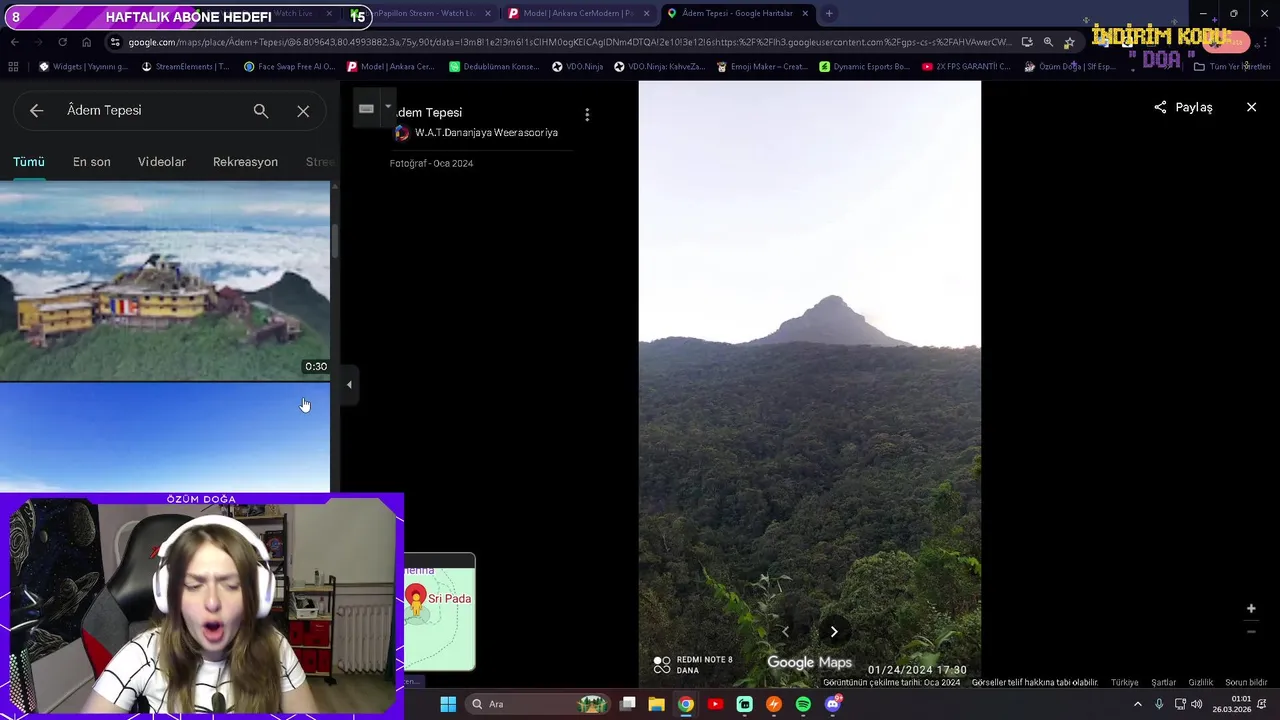
Task: Click the browser home icon
Action: [87, 42]
